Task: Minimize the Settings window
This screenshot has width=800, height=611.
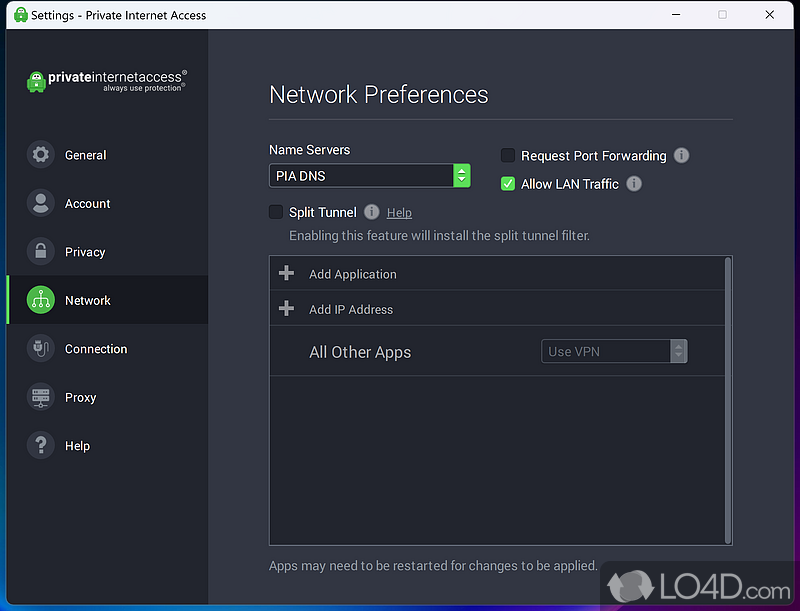Action: click(676, 15)
